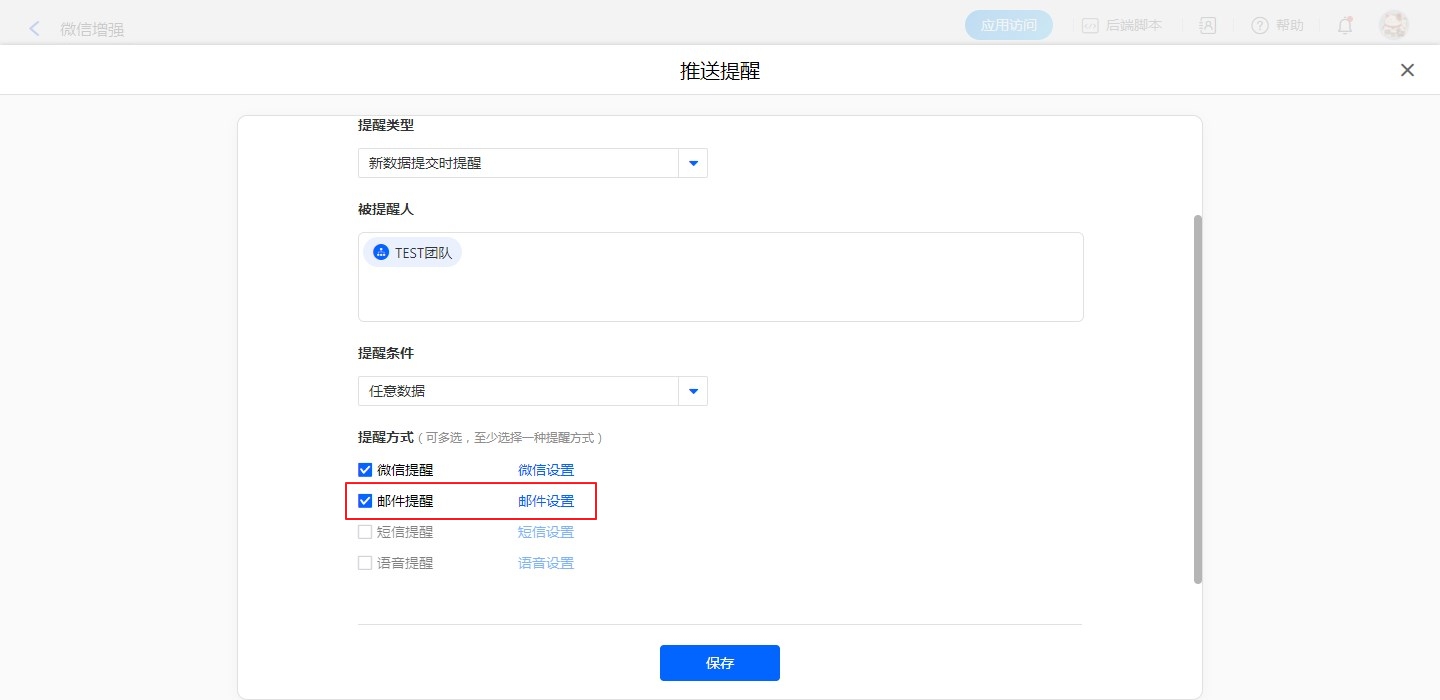This screenshot has height=700, width=1440.
Task: Click the dialog's vertical scrollbar
Action: [x=1198, y=398]
